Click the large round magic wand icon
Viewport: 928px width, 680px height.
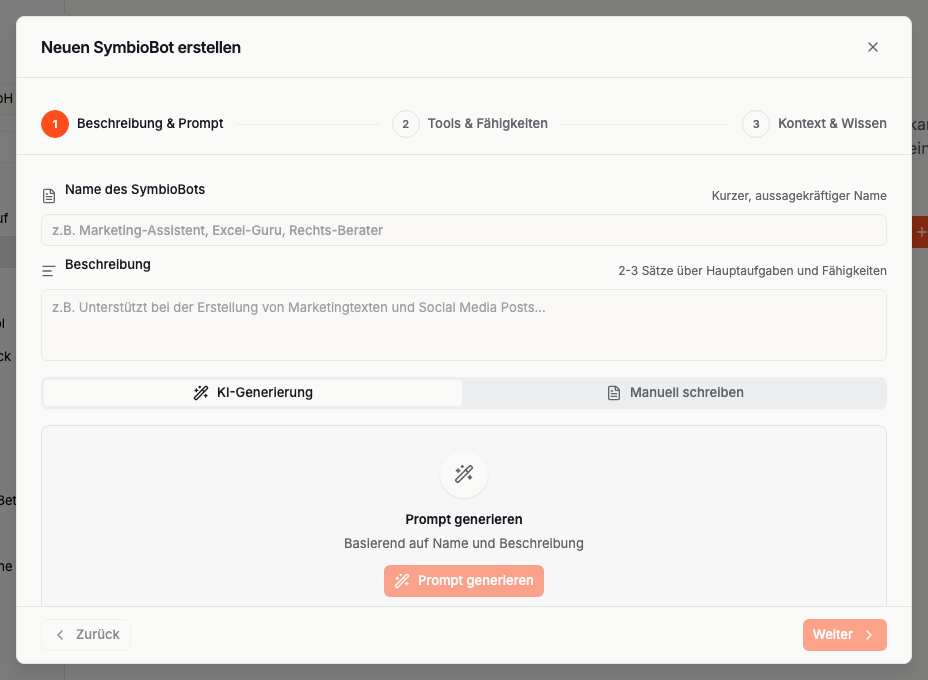click(x=464, y=474)
